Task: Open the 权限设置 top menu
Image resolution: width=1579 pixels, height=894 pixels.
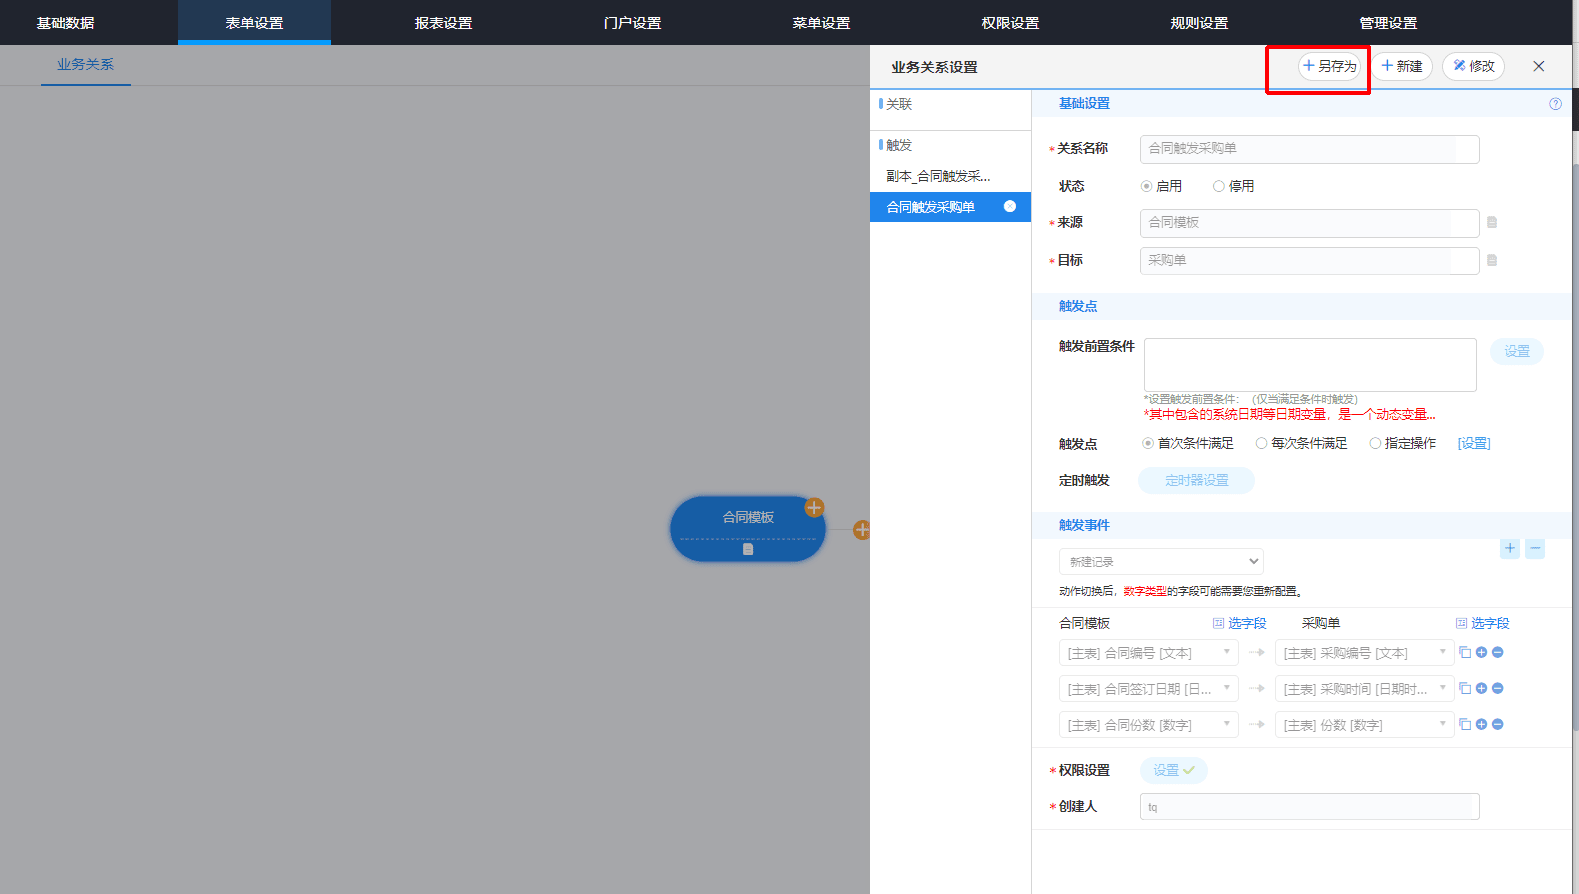Action: pyautogui.click(x=1010, y=22)
